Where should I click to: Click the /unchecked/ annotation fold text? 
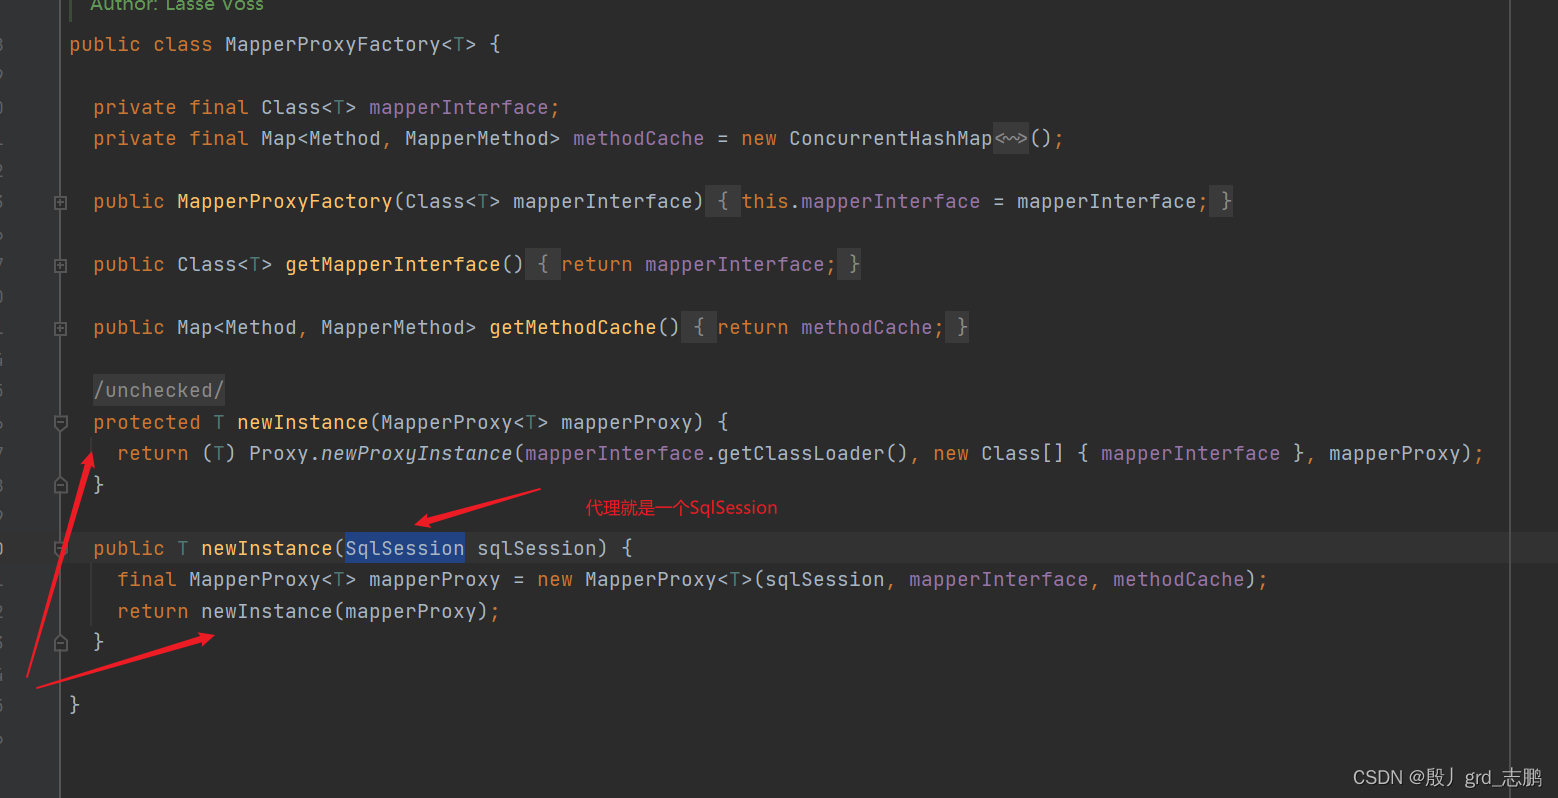[159, 390]
